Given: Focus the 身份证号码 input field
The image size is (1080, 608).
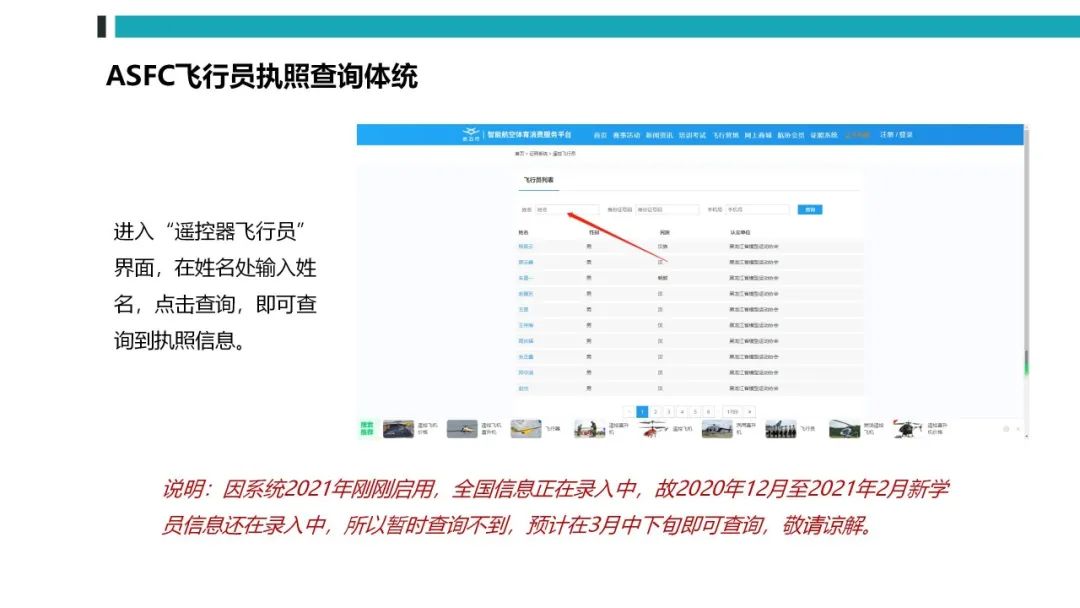Looking at the screenshot, I should (x=667, y=209).
